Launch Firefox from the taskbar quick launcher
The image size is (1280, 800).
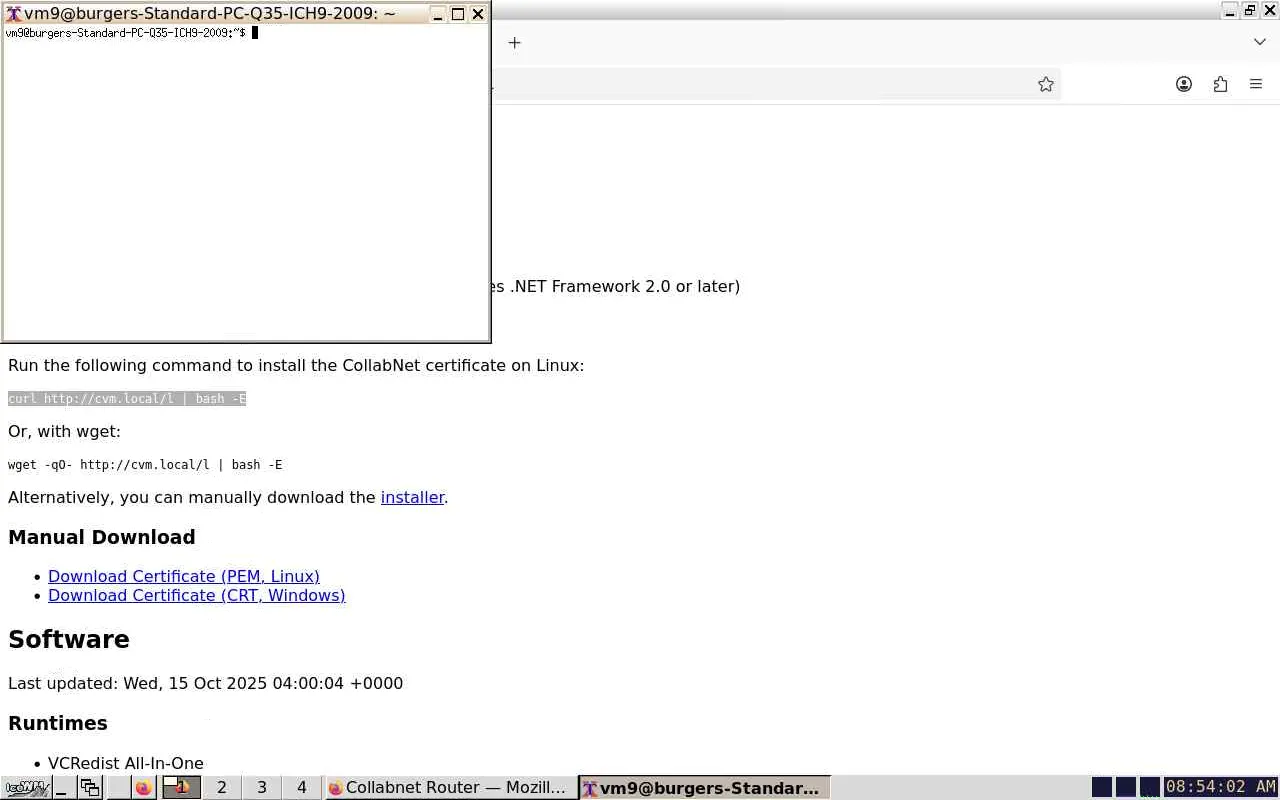(x=143, y=788)
